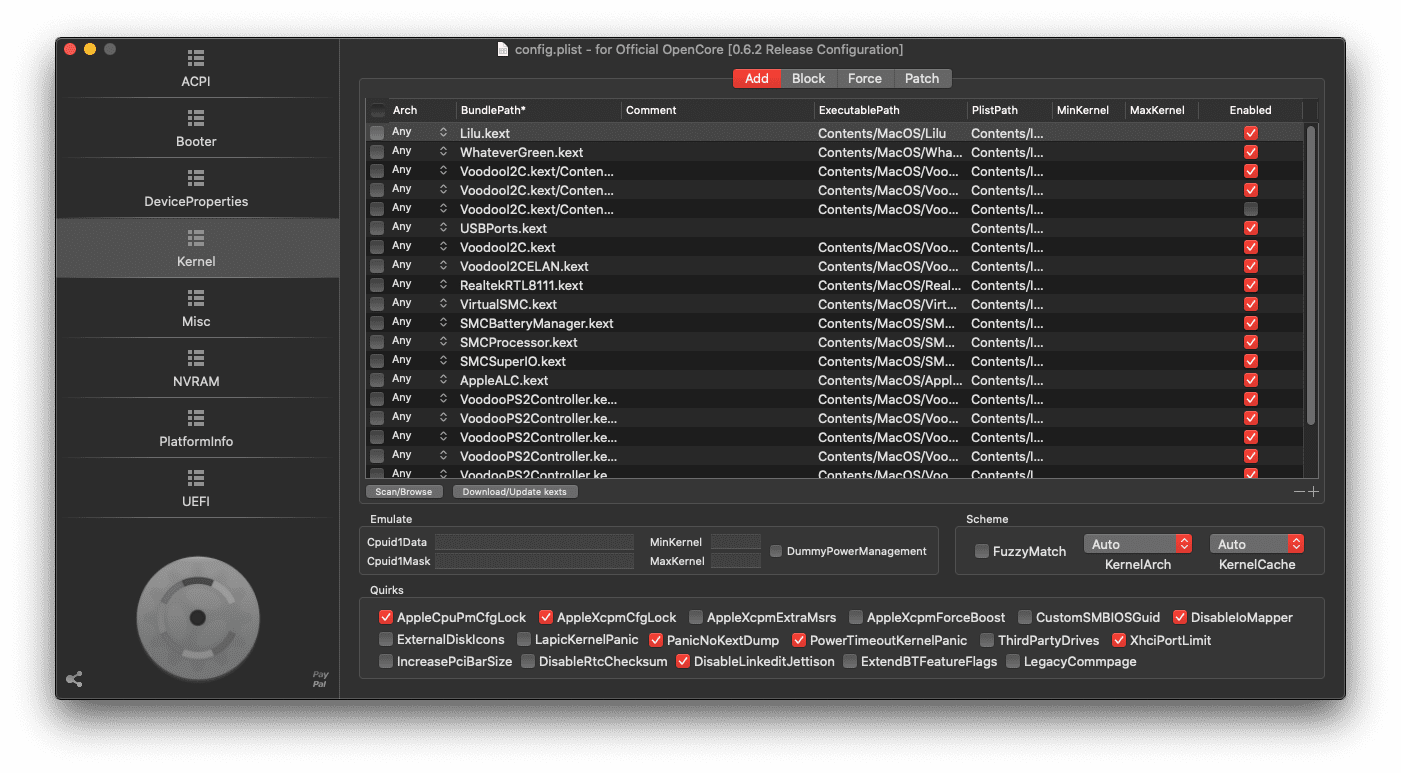The height and width of the screenshot is (773, 1401).
Task: Open Arch stepper for VoodooI2CELAN.kext row
Action: (x=443, y=265)
